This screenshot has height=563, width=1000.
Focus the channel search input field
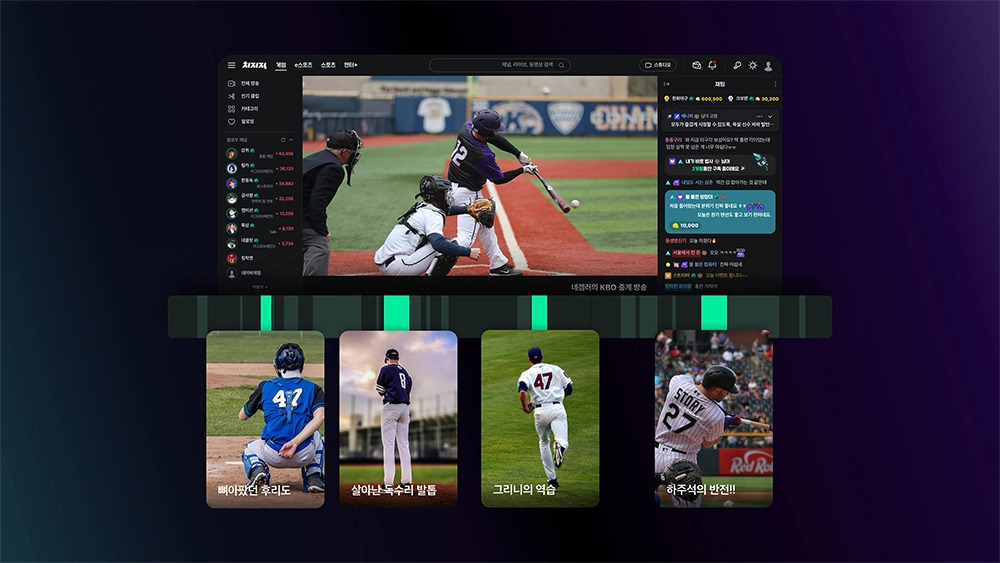pos(500,65)
